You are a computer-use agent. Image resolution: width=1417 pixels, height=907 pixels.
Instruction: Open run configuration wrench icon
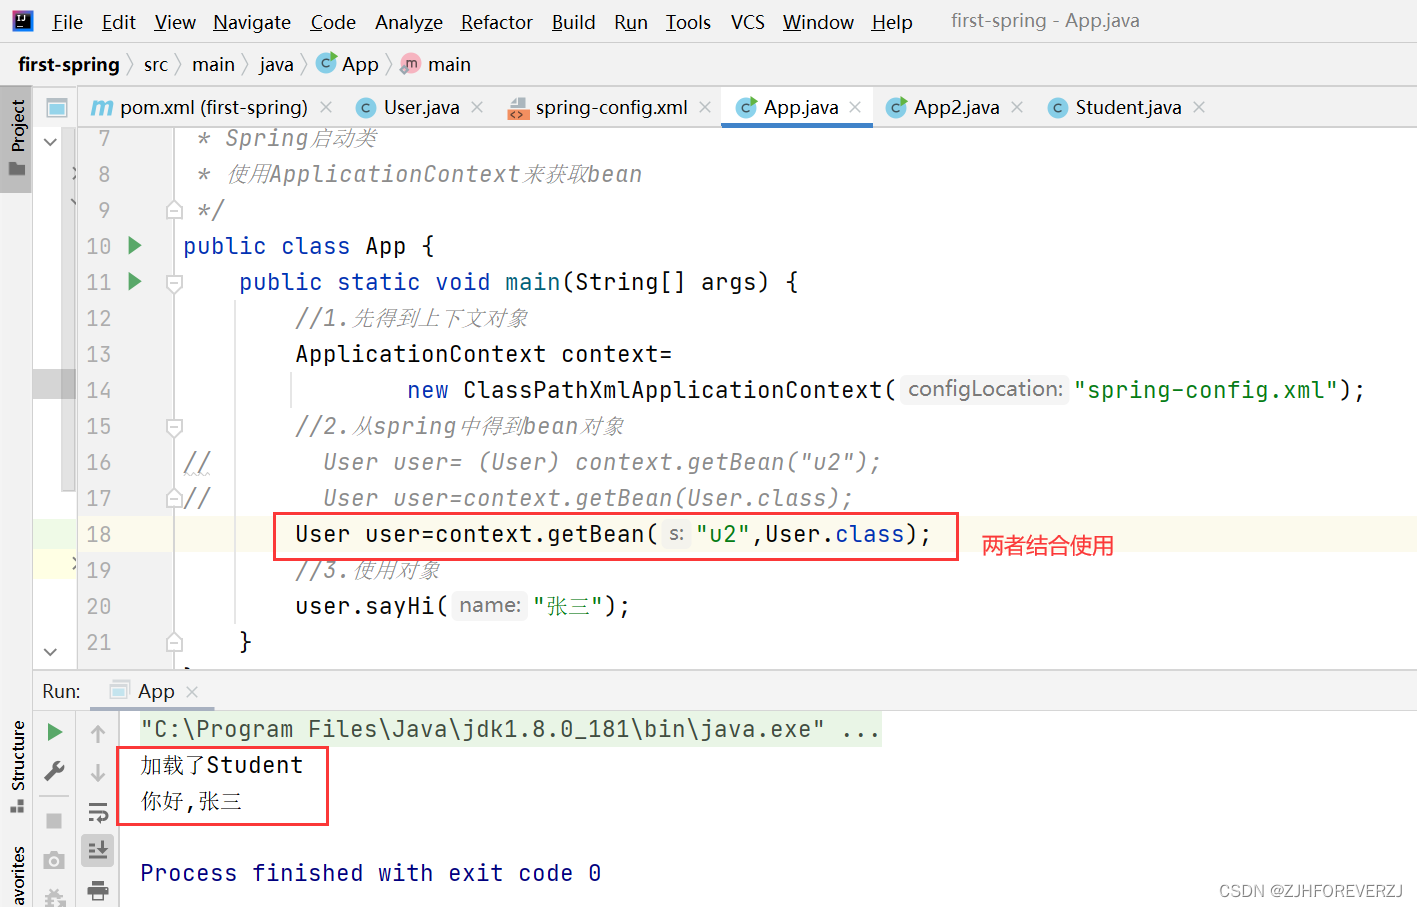click(x=55, y=771)
